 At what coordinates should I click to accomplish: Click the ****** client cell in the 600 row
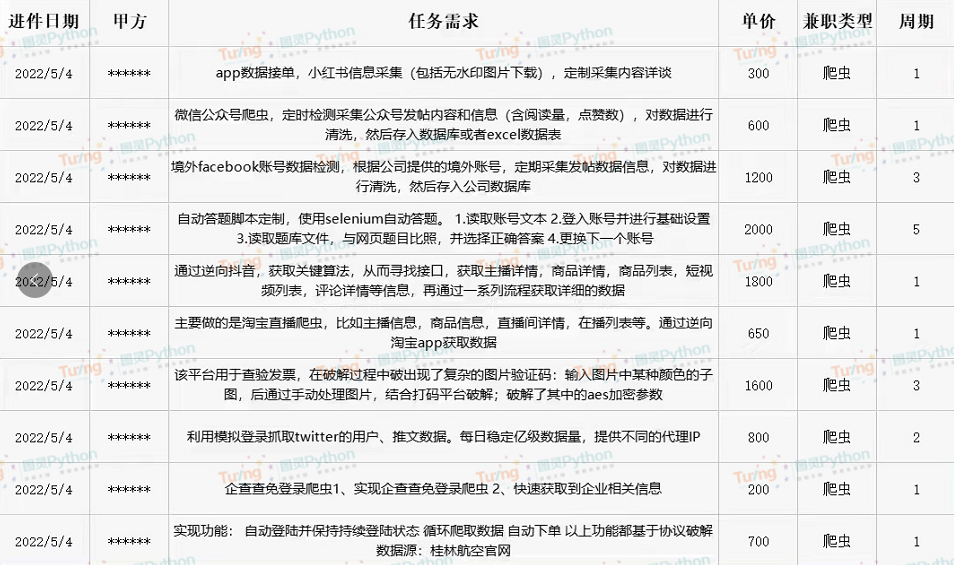[129, 125]
